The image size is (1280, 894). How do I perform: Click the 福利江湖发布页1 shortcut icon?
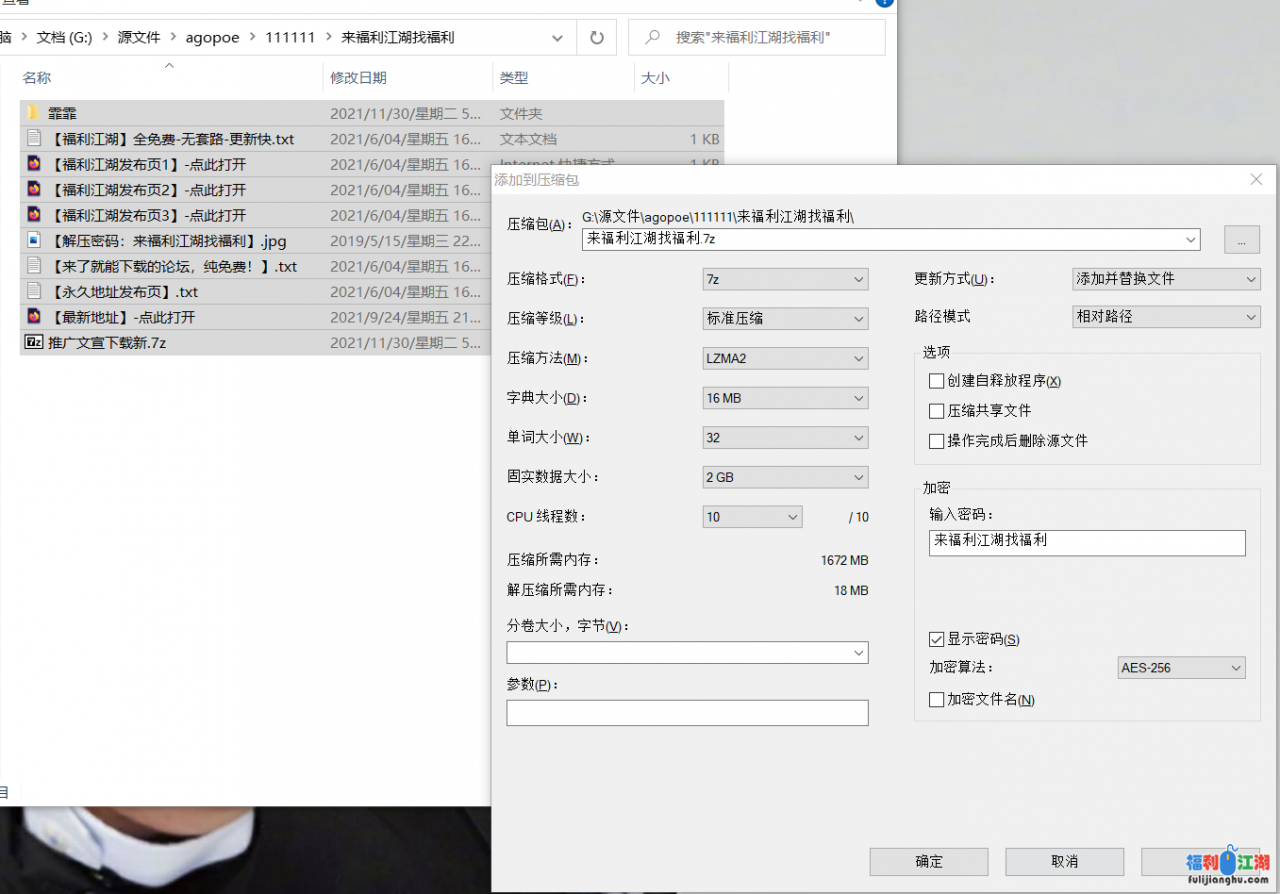click(x=33, y=164)
